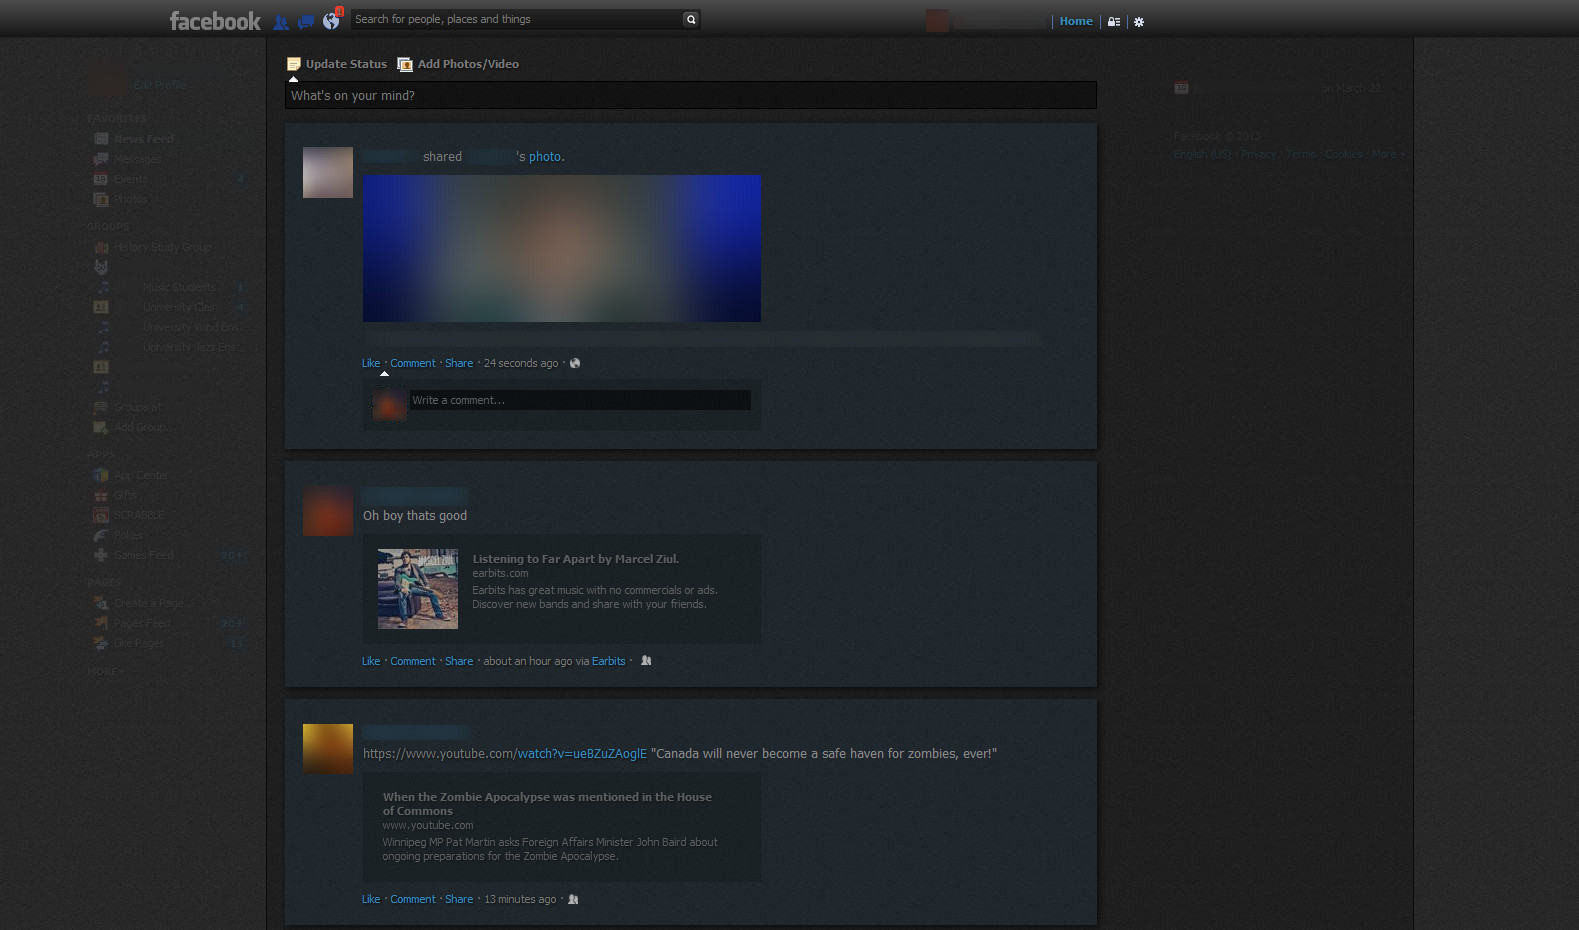Open the messages icon in top bar
This screenshot has width=1579, height=930.
306,22
